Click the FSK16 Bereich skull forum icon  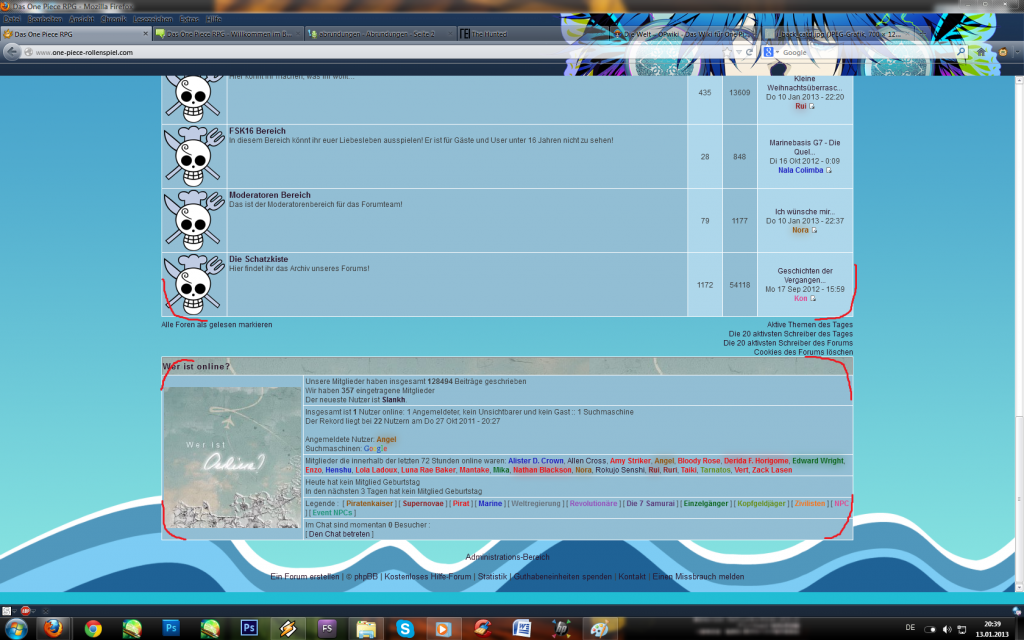(194, 157)
